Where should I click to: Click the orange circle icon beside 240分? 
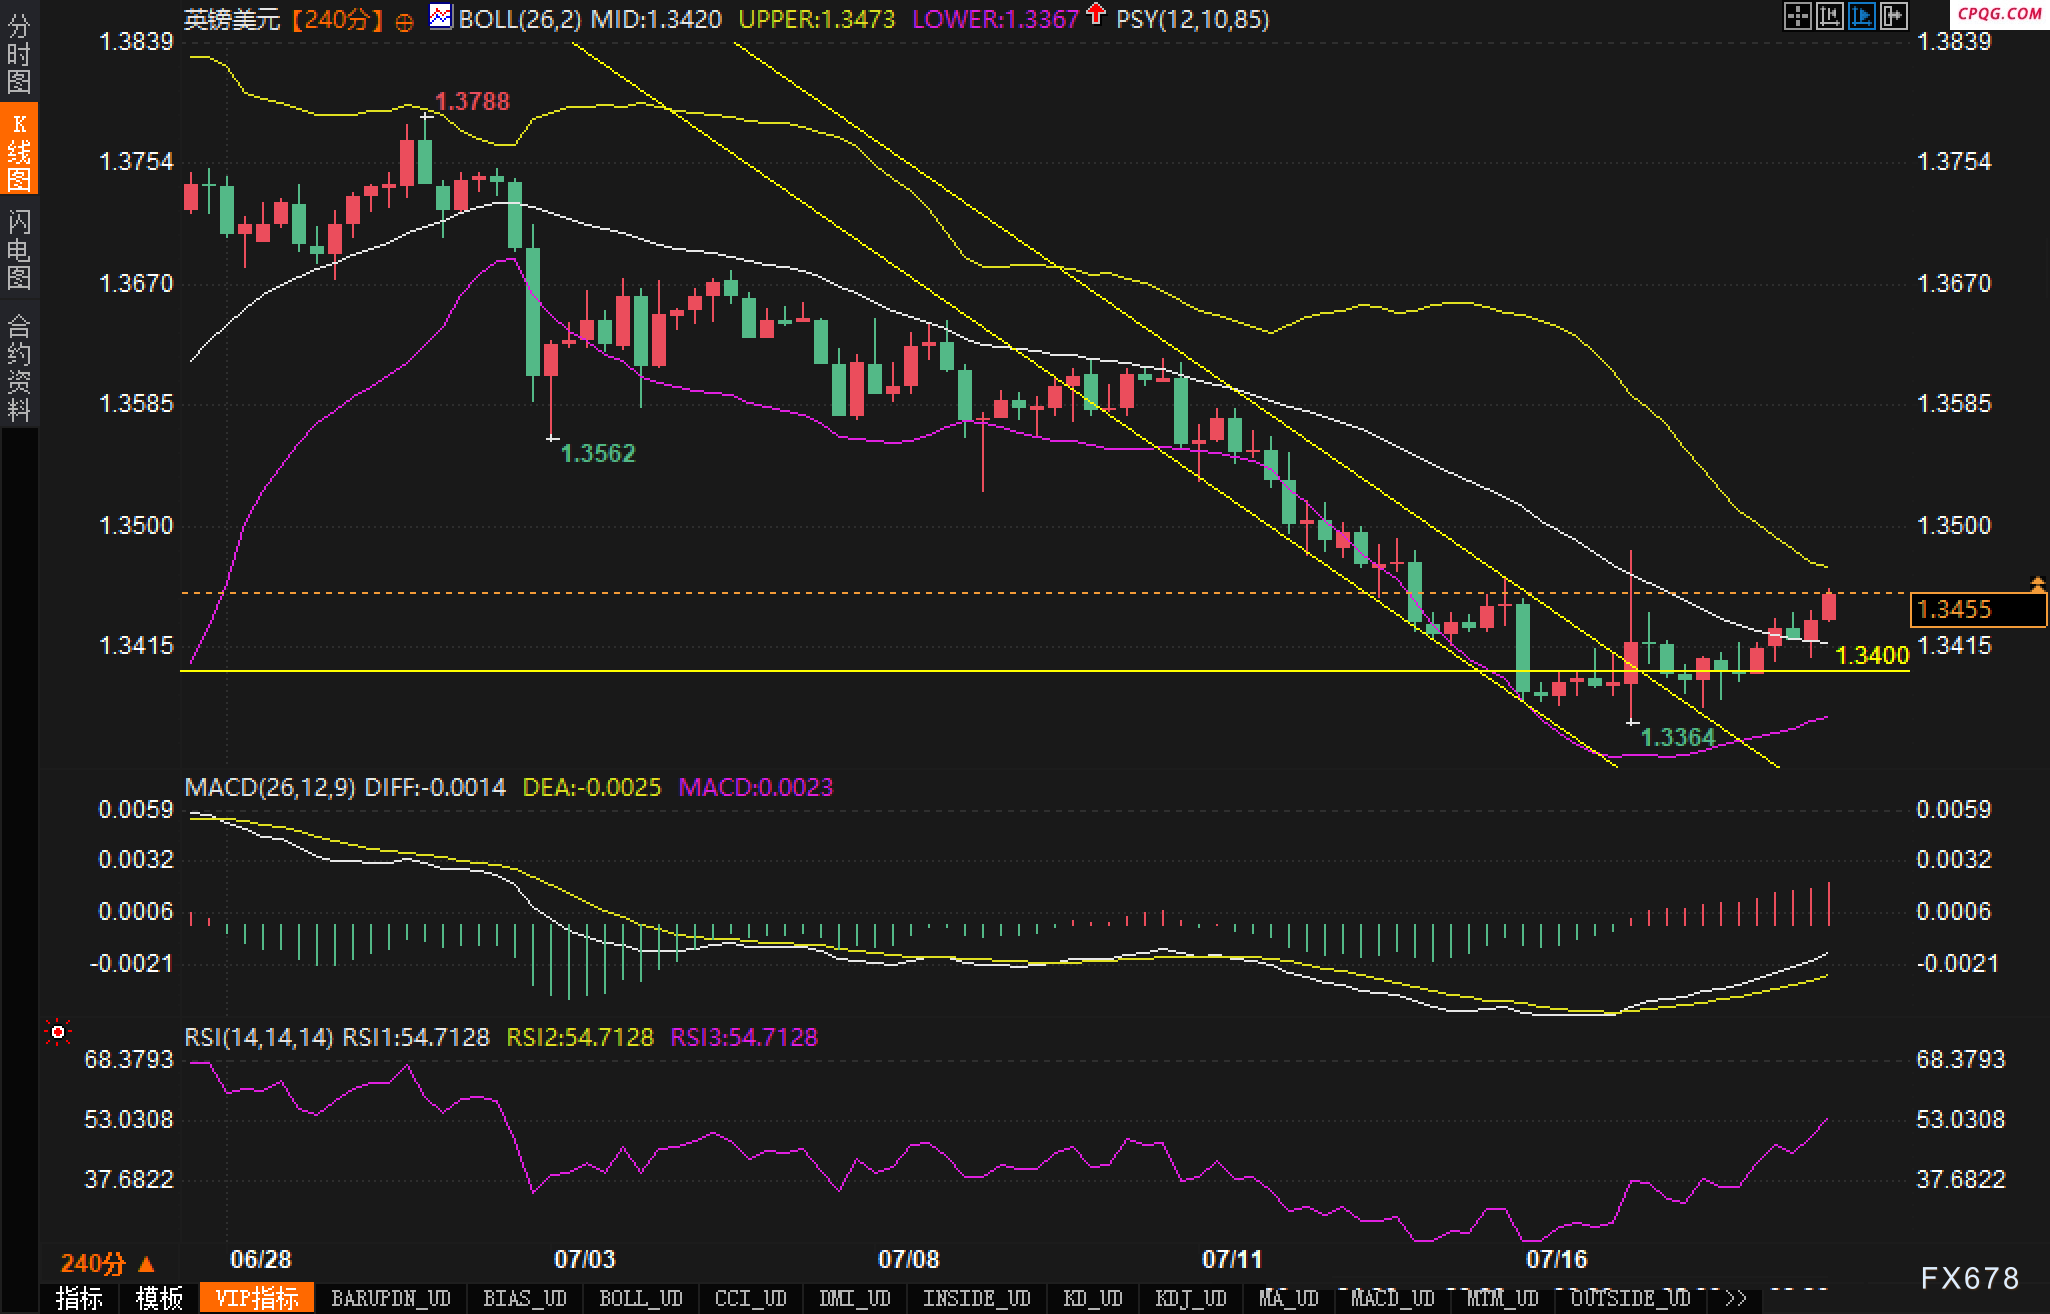point(404,22)
